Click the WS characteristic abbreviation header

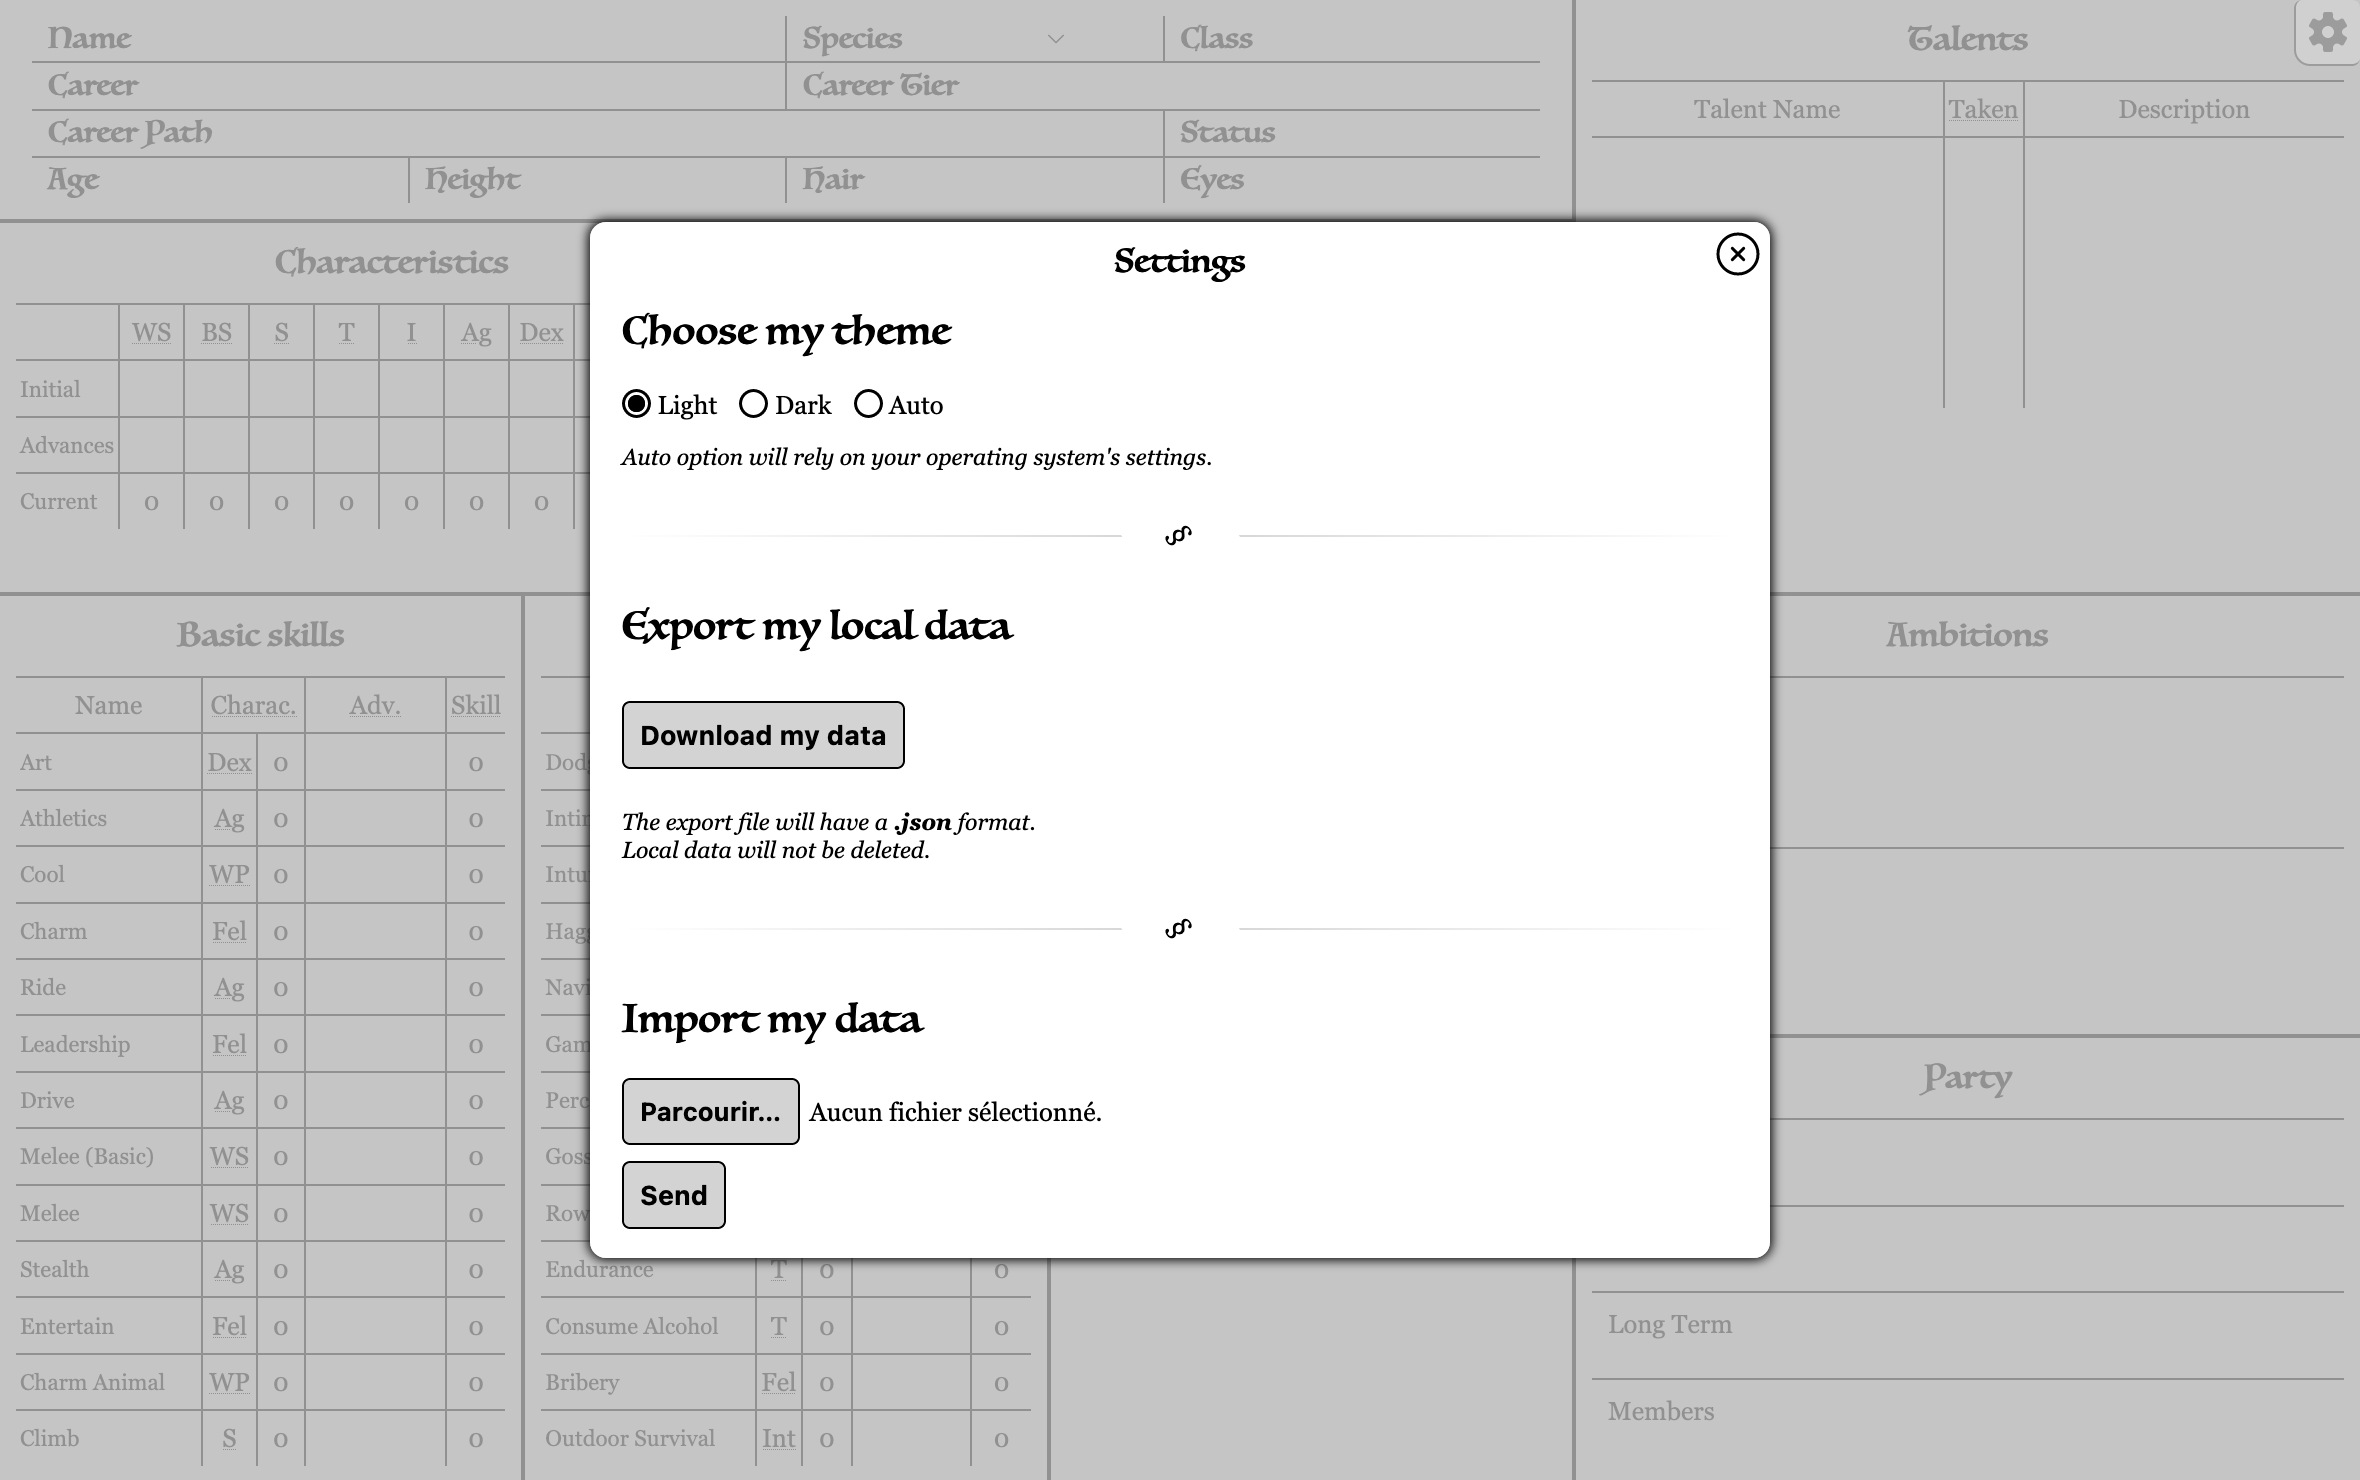click(151, 333)
